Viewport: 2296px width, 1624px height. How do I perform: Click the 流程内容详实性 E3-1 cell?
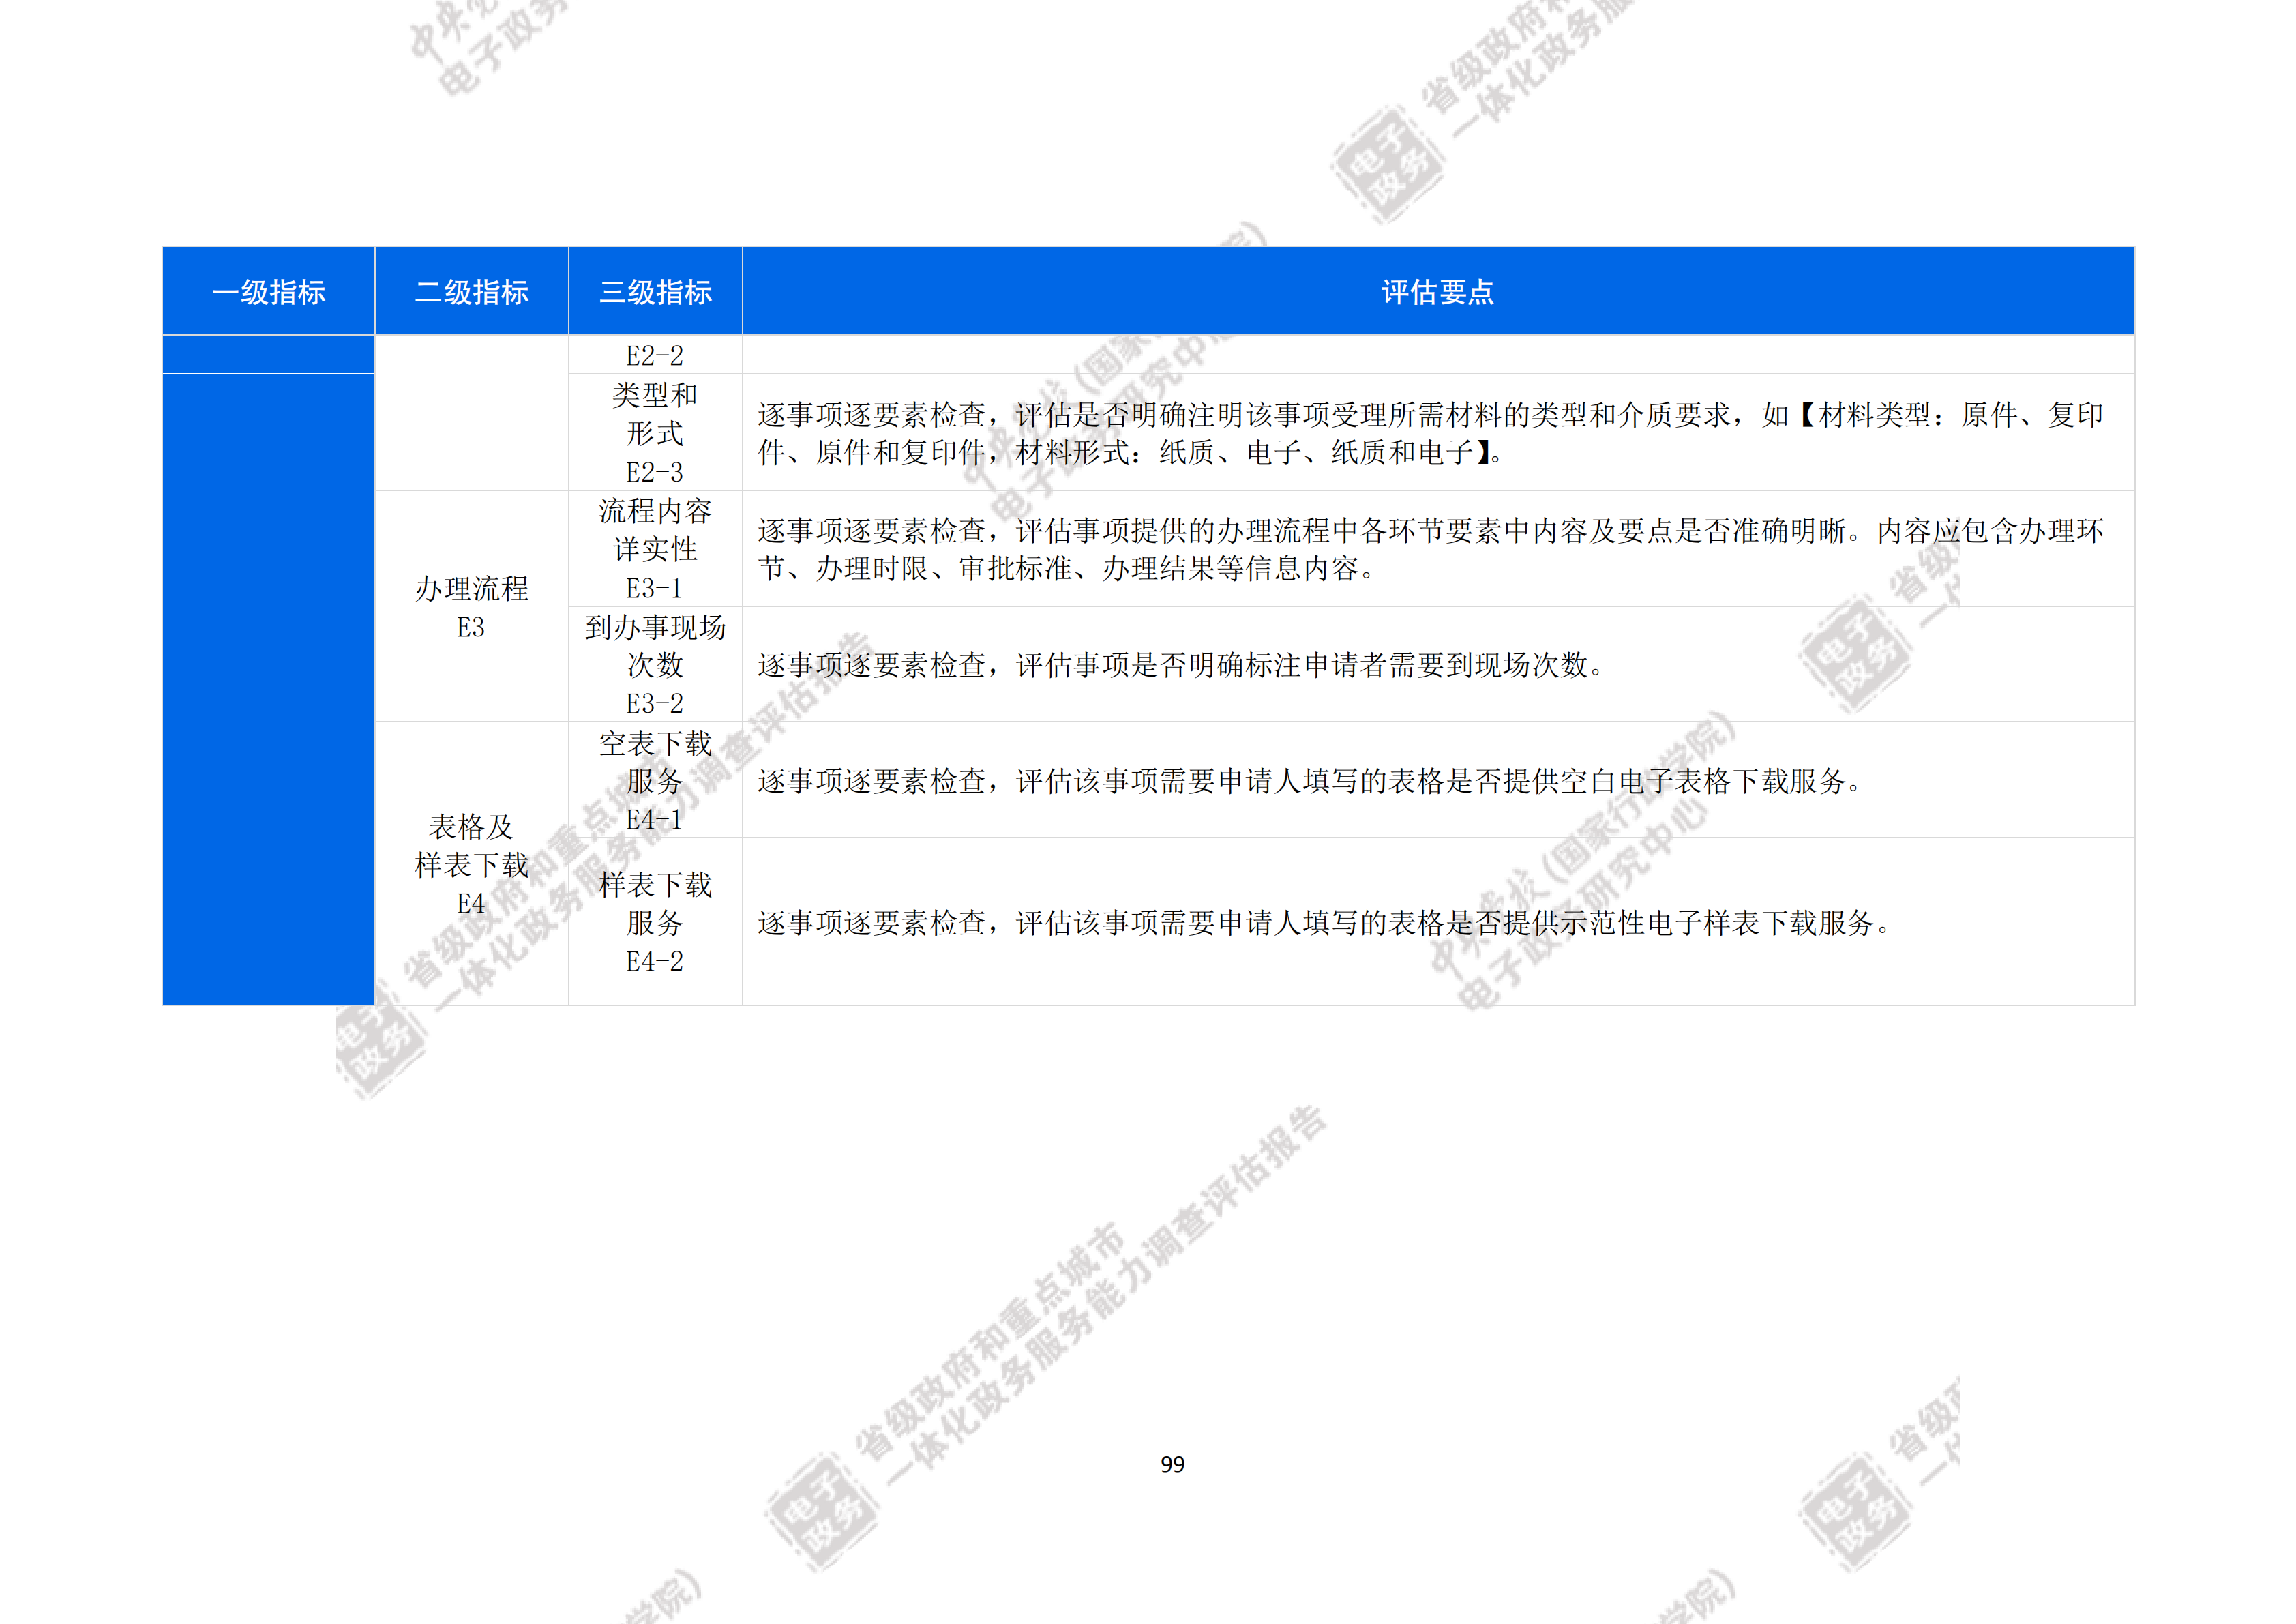point(655,549)
